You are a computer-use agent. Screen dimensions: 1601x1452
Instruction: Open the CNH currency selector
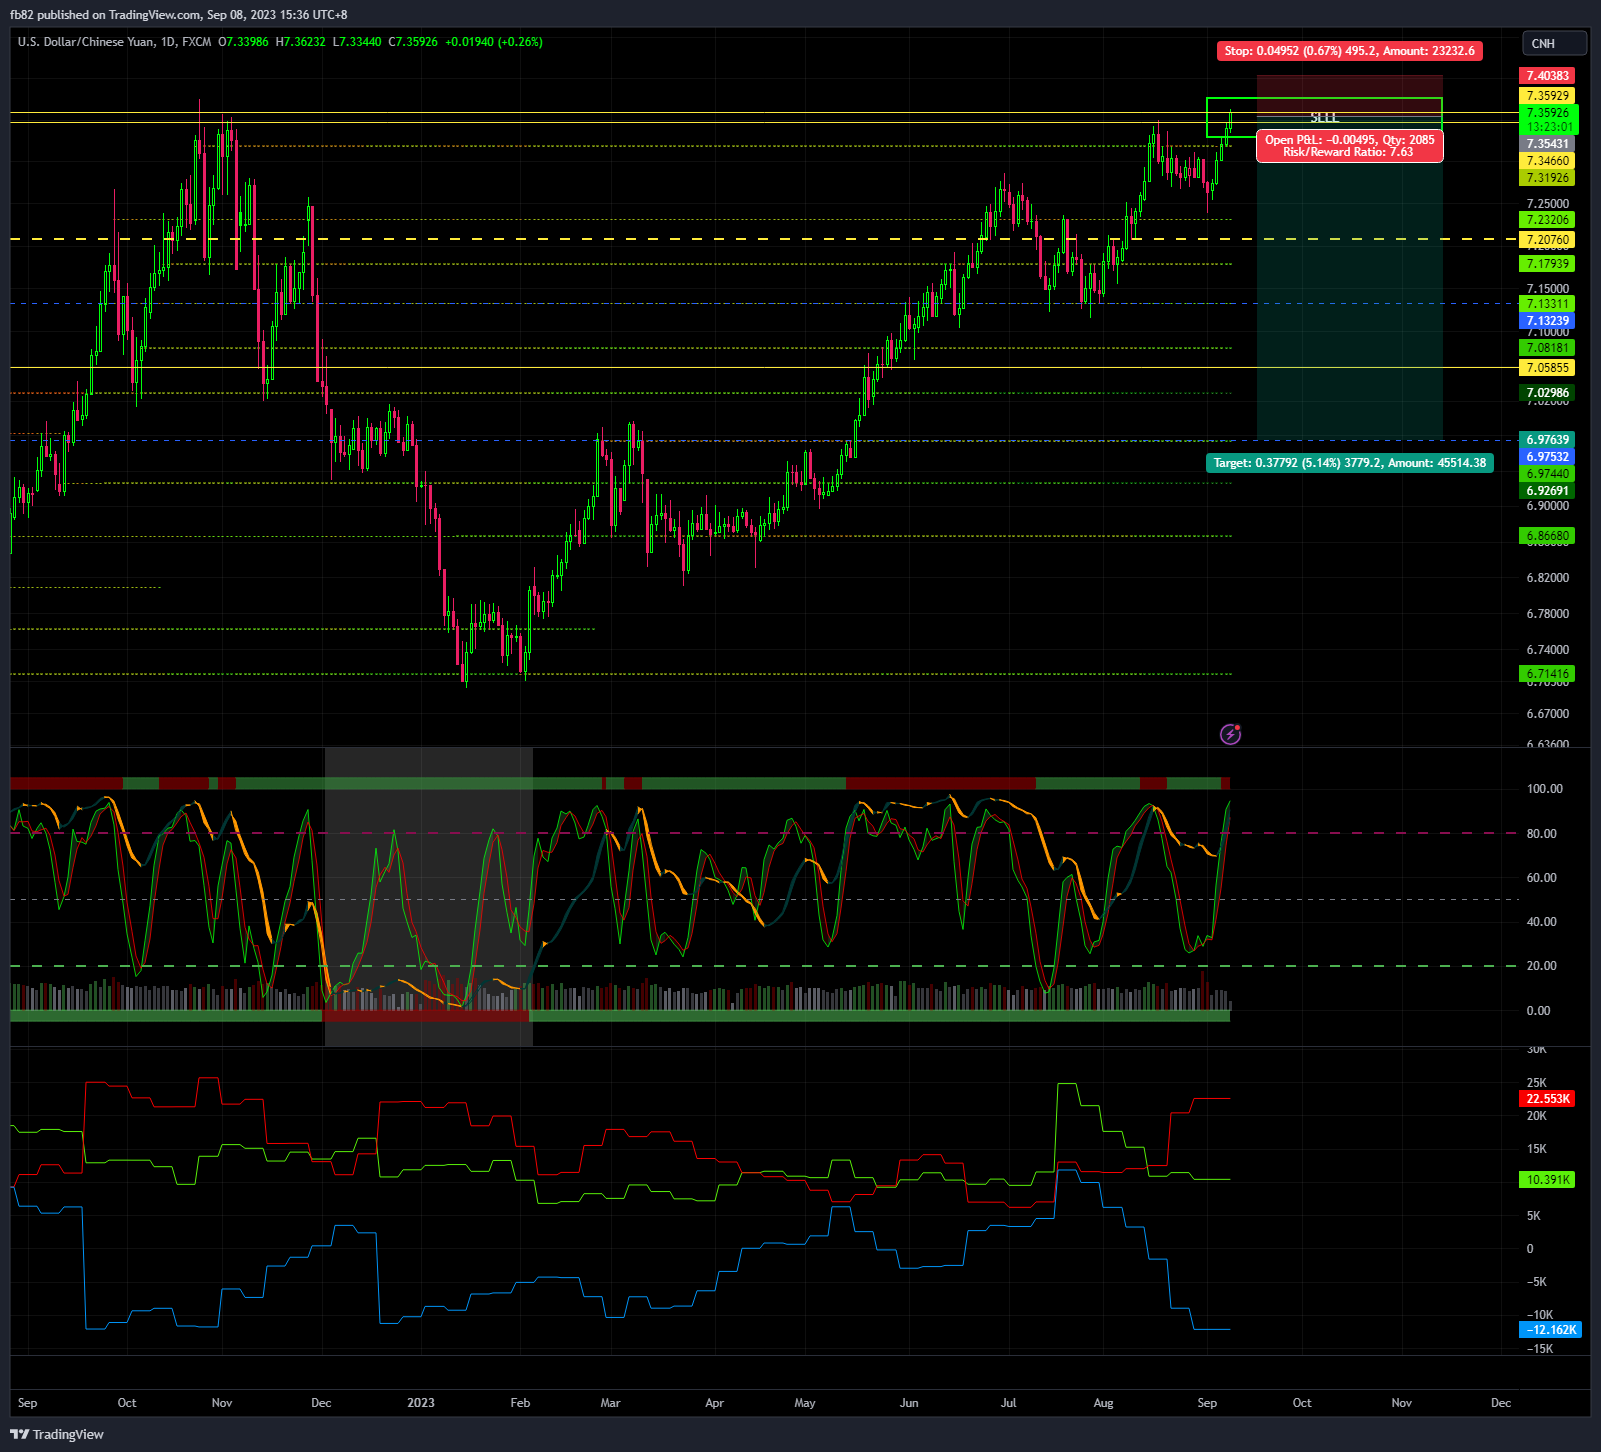1554,43
